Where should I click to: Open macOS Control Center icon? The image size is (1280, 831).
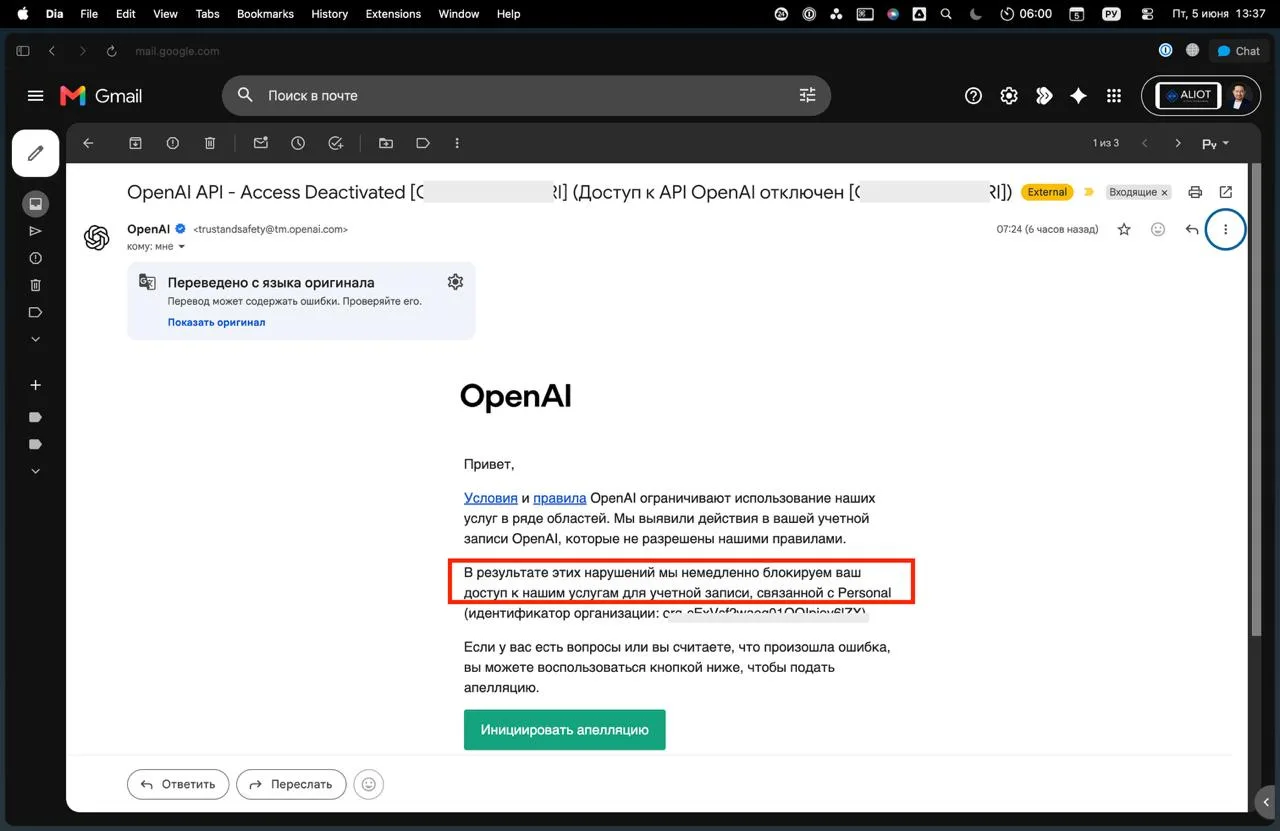point(1147,14)
